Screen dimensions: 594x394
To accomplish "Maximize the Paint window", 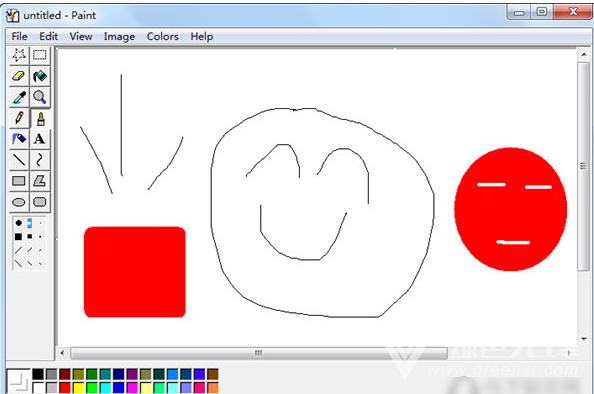I will point(542,12).
